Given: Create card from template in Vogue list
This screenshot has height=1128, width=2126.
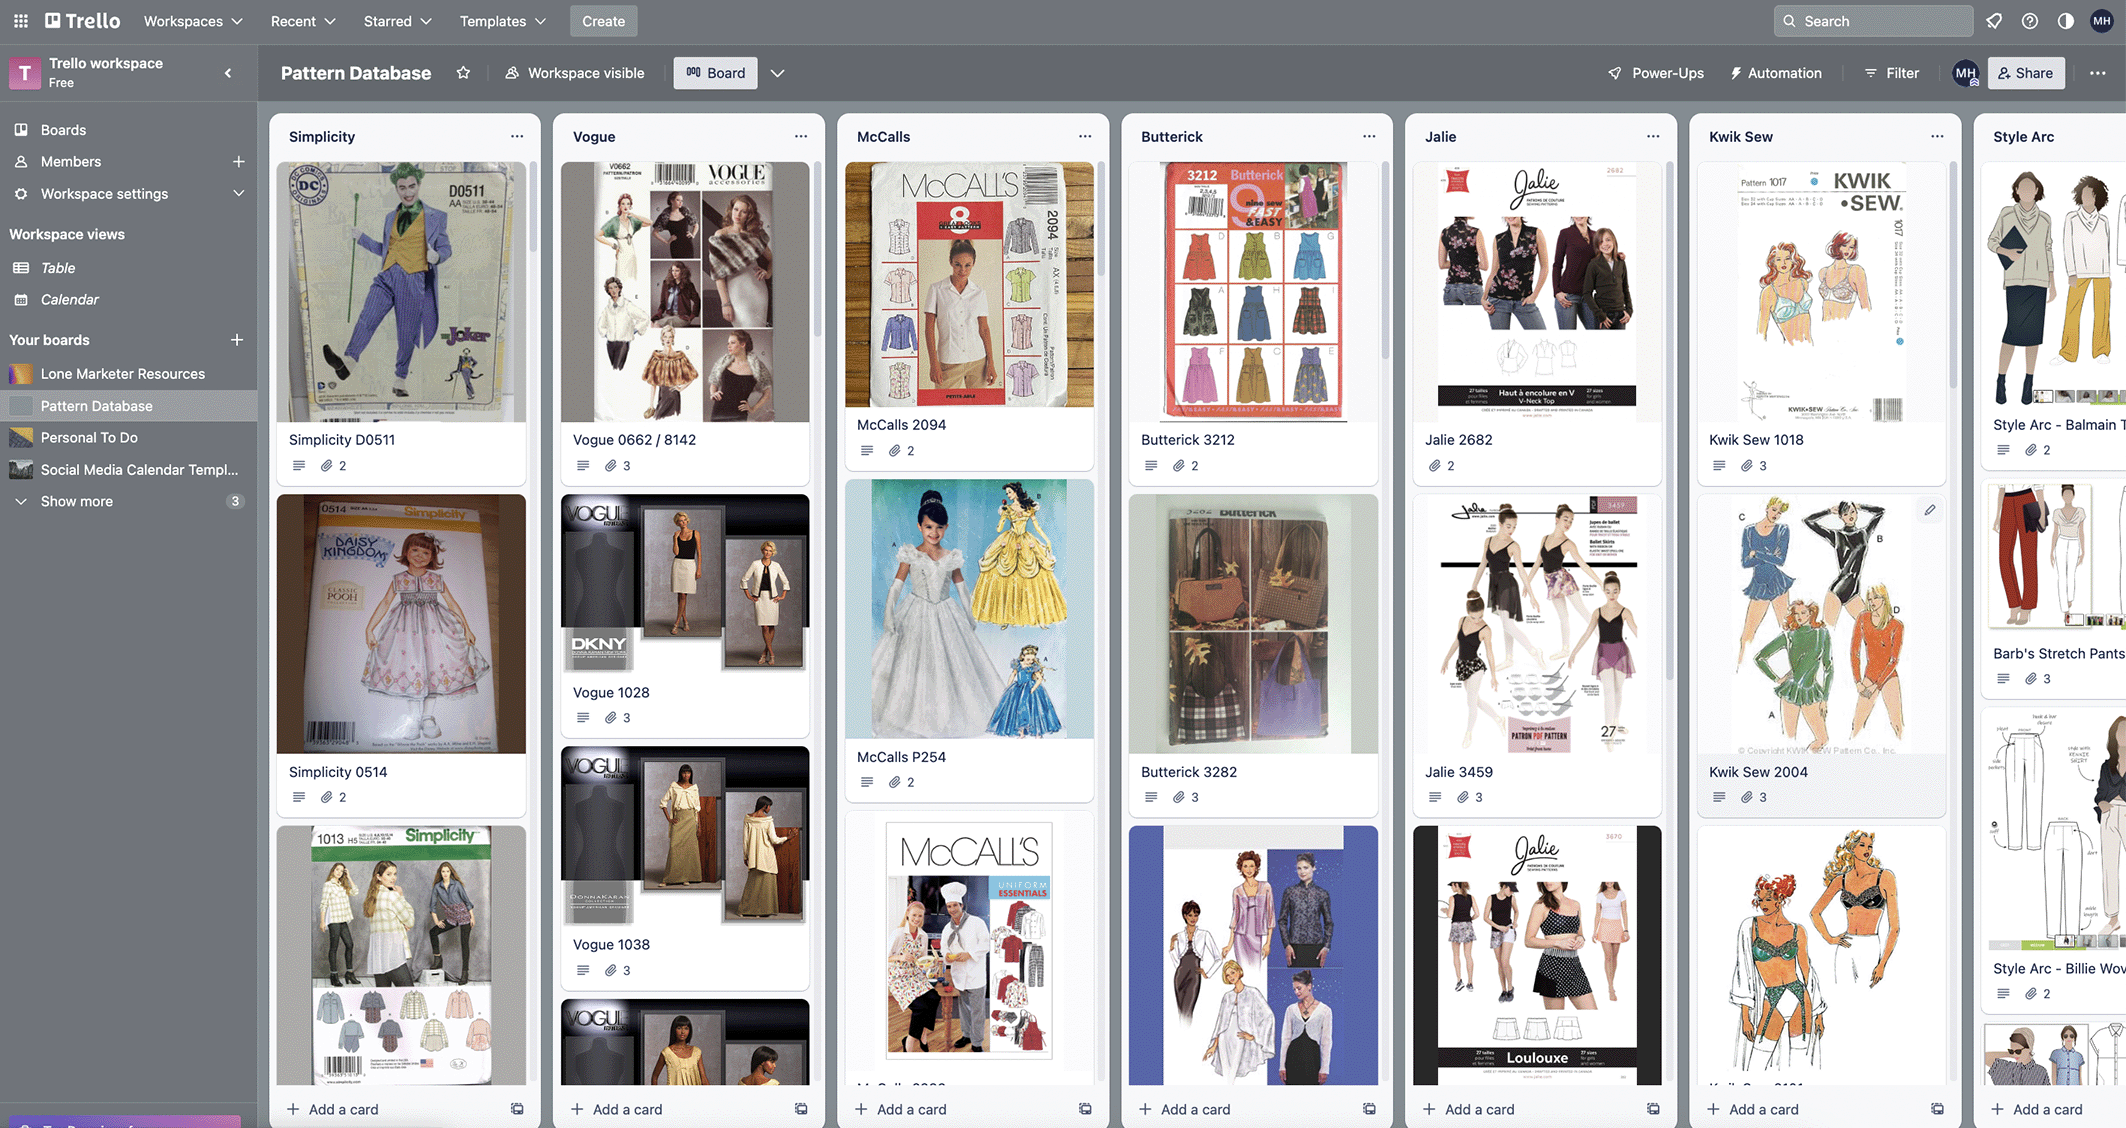Looking at the screenshot, I should 801,1109.
